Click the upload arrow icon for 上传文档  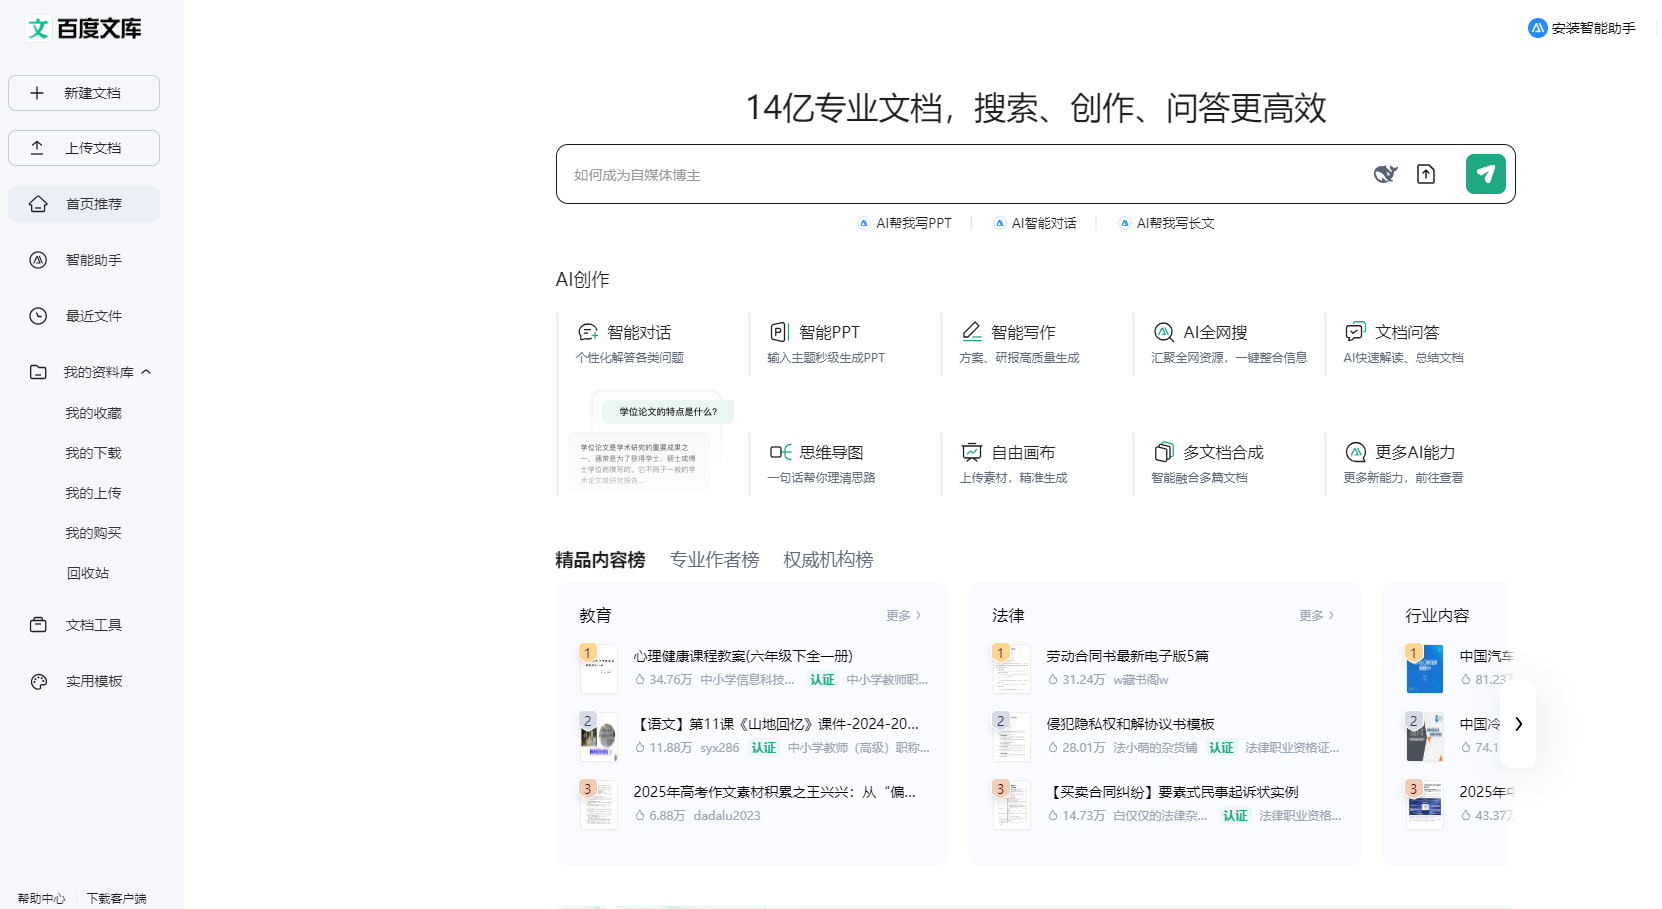pos(37,148)
